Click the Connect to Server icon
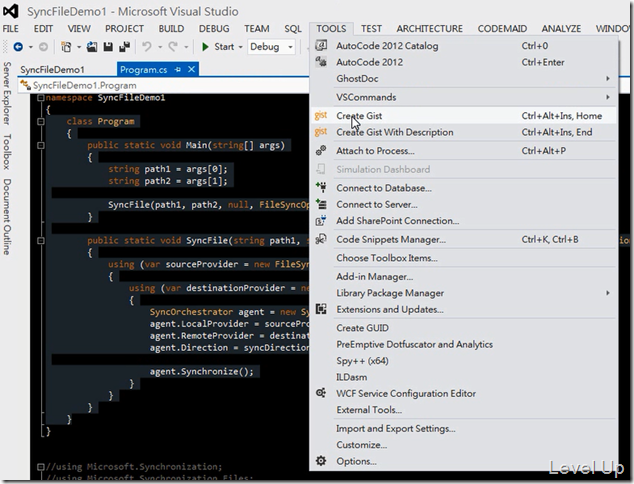 tap(321, 204)
